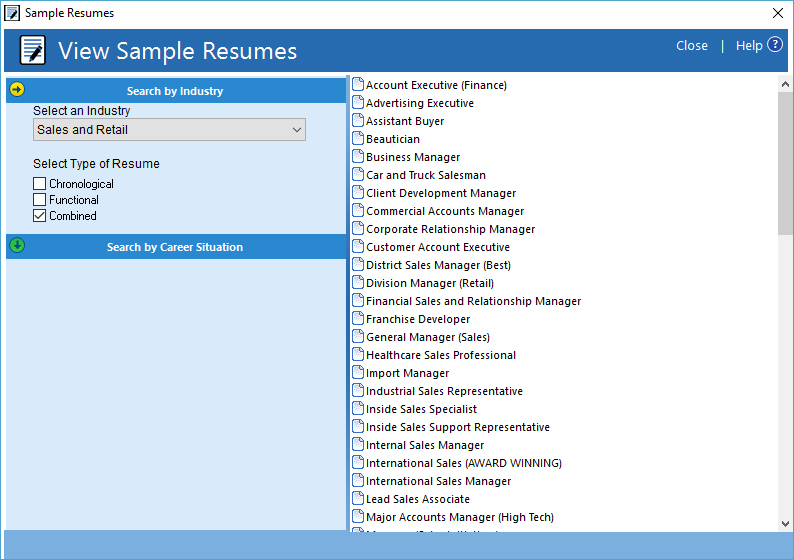Viewport: 794px width, 560px height.
Task: Click the Help link in the header
Action: [749, 46]
